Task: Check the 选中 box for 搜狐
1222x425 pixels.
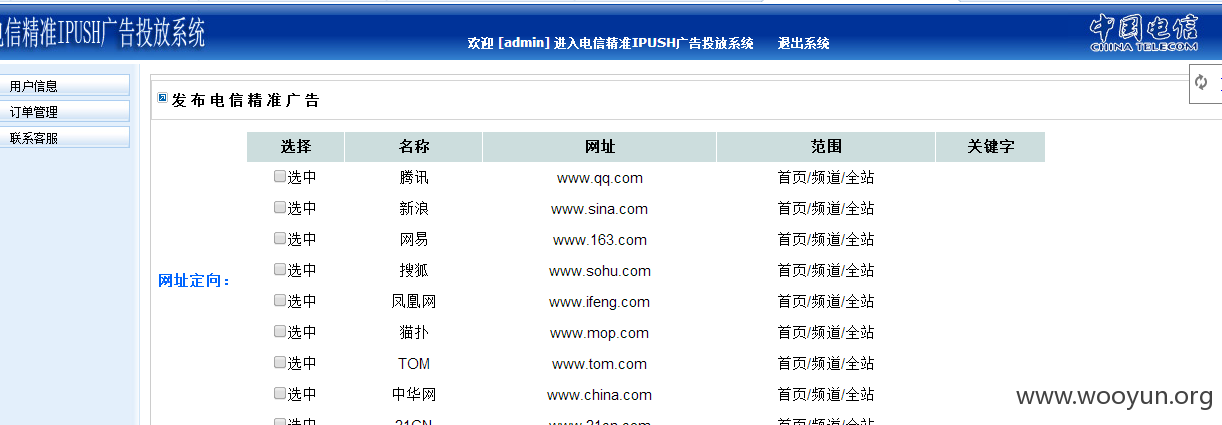Action: 280,270
